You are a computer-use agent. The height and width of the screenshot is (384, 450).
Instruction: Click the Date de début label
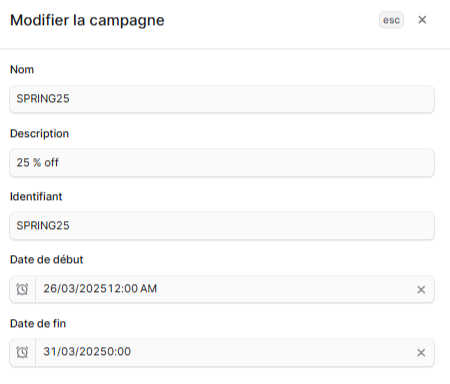pos(46,260)
